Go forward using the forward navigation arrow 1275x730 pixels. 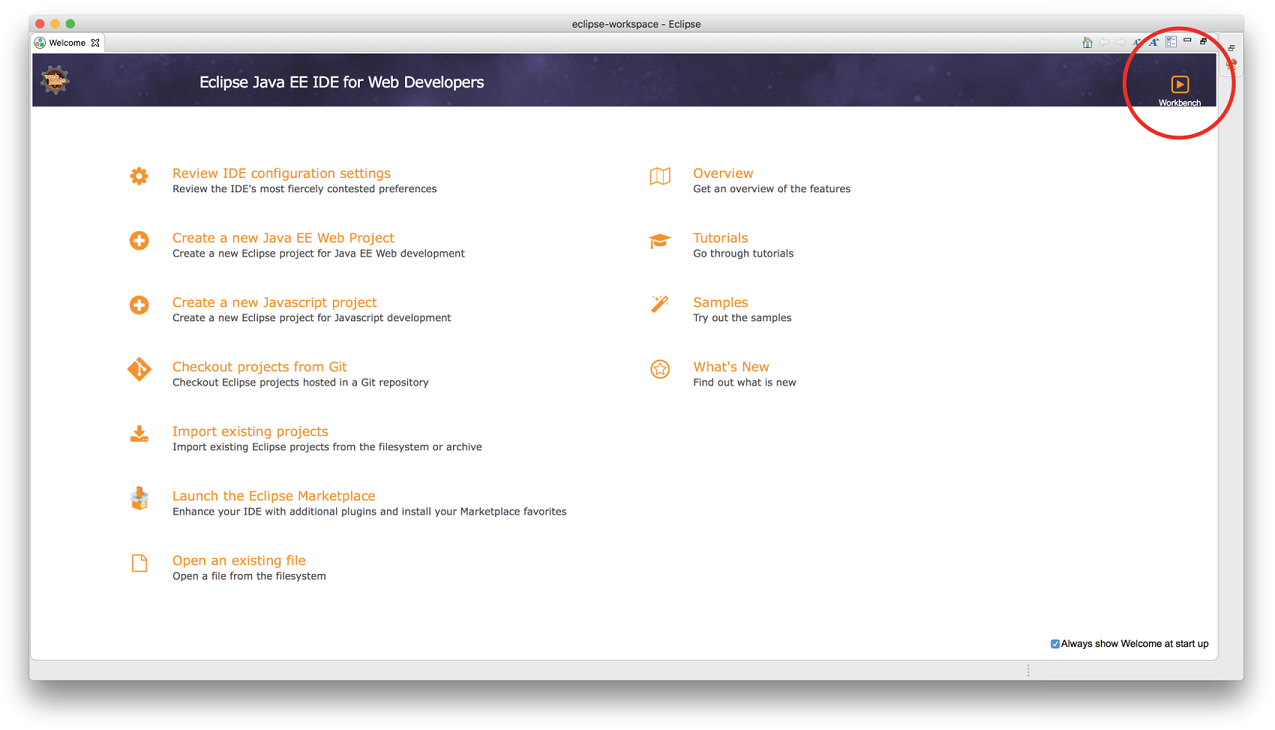[1119, 42]
